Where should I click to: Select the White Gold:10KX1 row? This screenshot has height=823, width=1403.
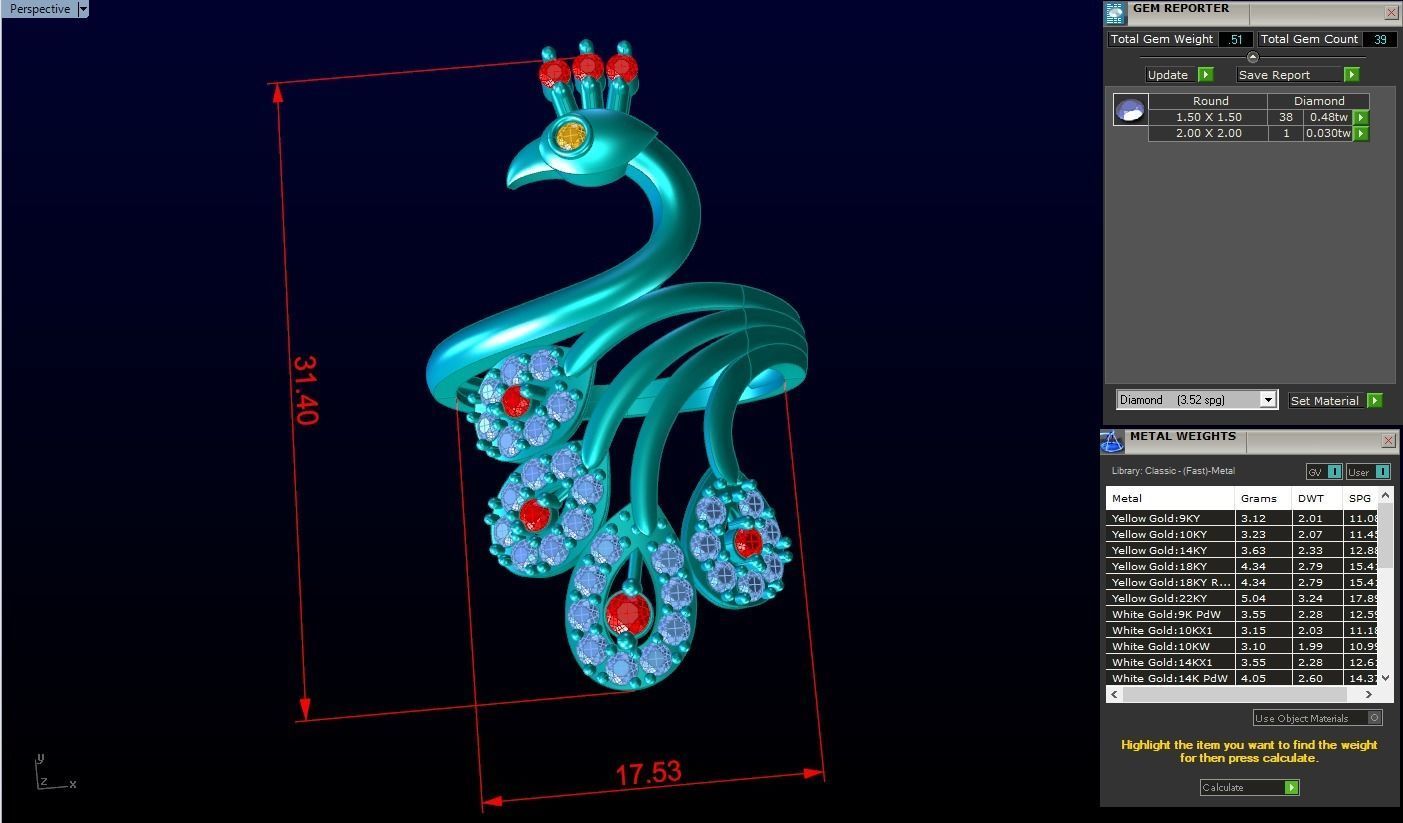[1241, 630]
